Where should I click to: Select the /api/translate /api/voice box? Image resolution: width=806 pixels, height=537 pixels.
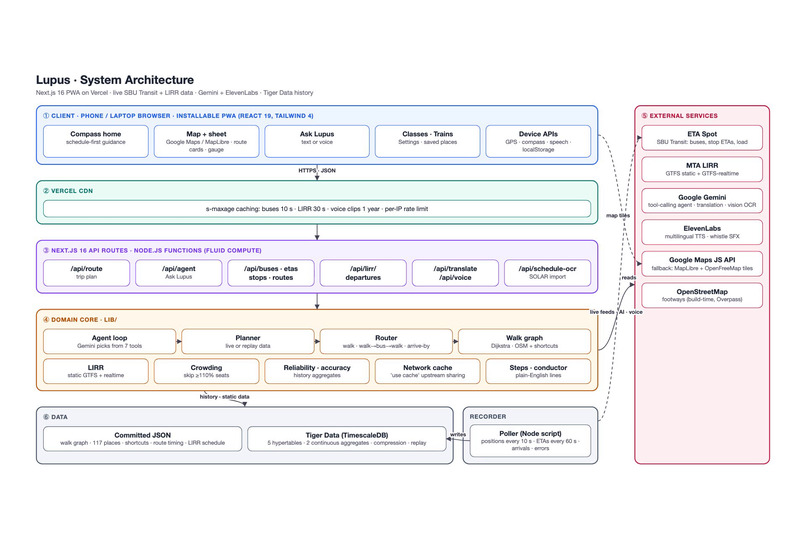(x=455, y=272)
